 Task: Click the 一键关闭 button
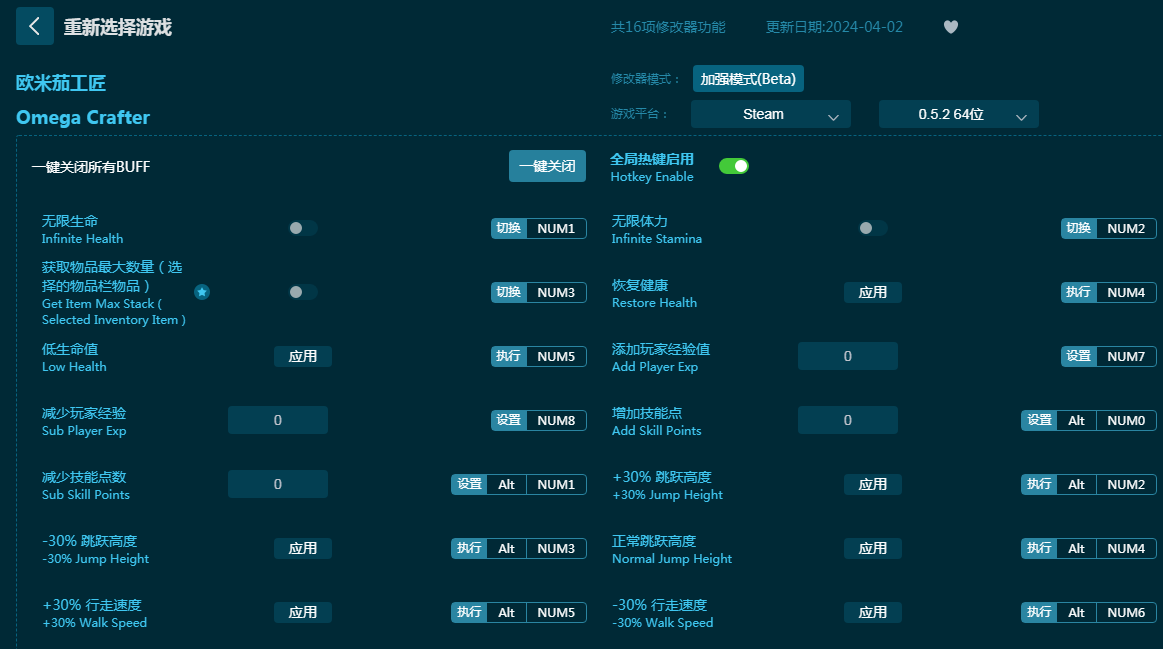click(547, 166)
